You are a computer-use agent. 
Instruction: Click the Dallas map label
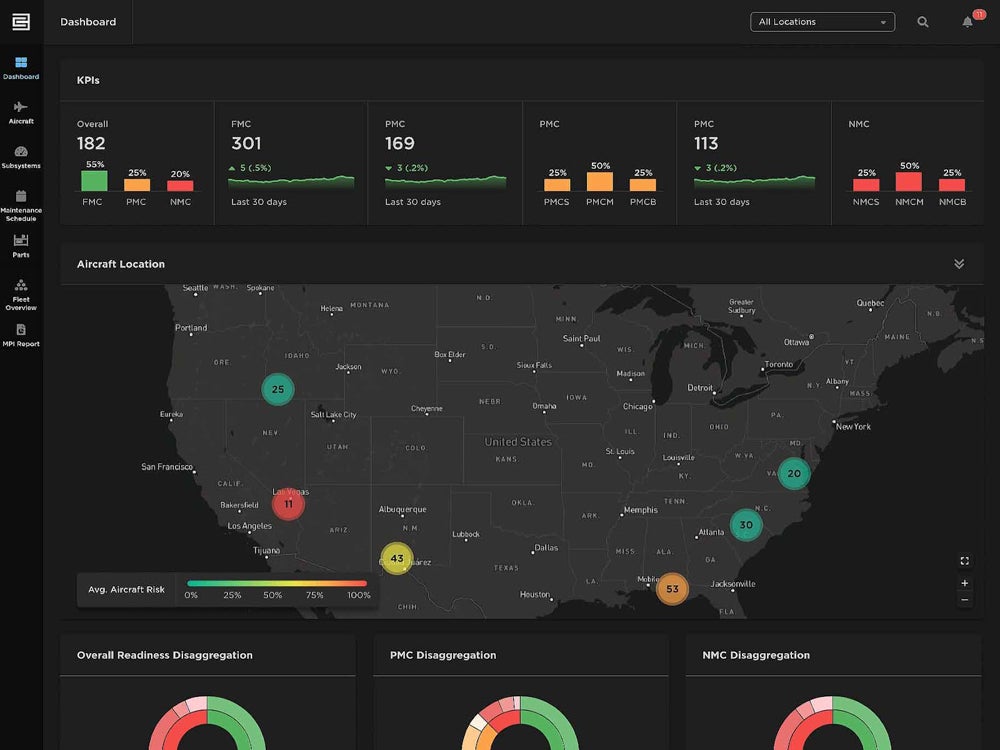(x=546, y=548)
